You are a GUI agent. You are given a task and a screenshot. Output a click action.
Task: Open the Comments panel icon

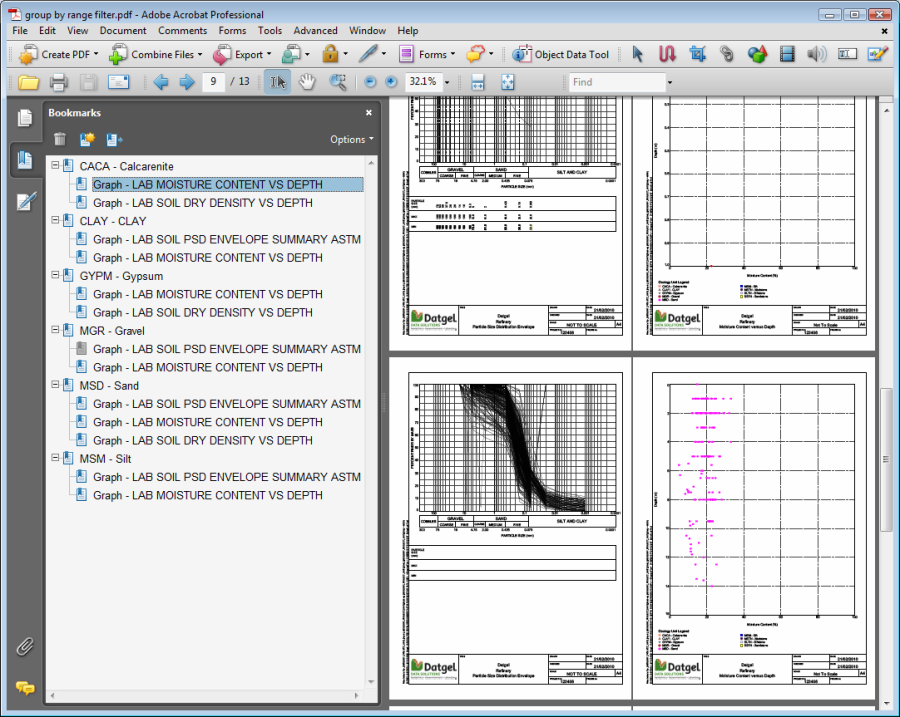(24, 688)
